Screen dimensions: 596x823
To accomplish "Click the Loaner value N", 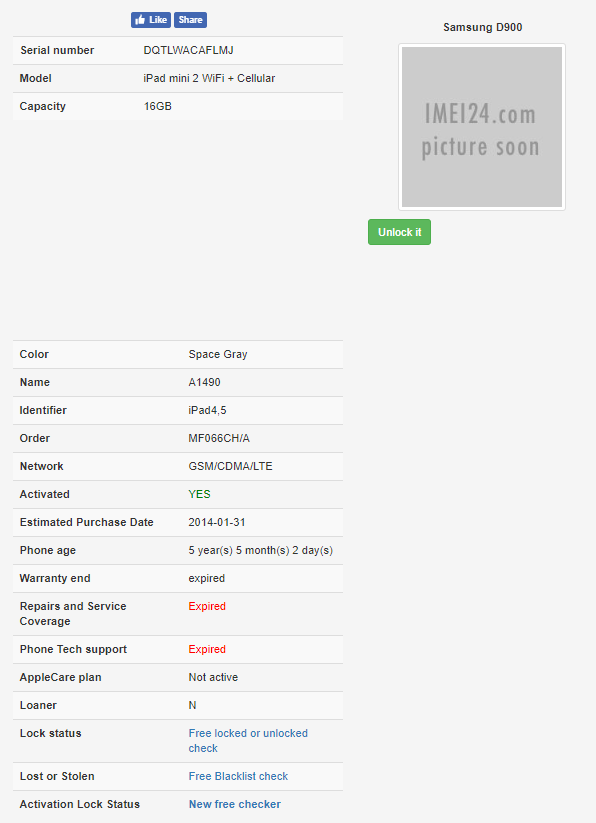I will tap(193, 705).
